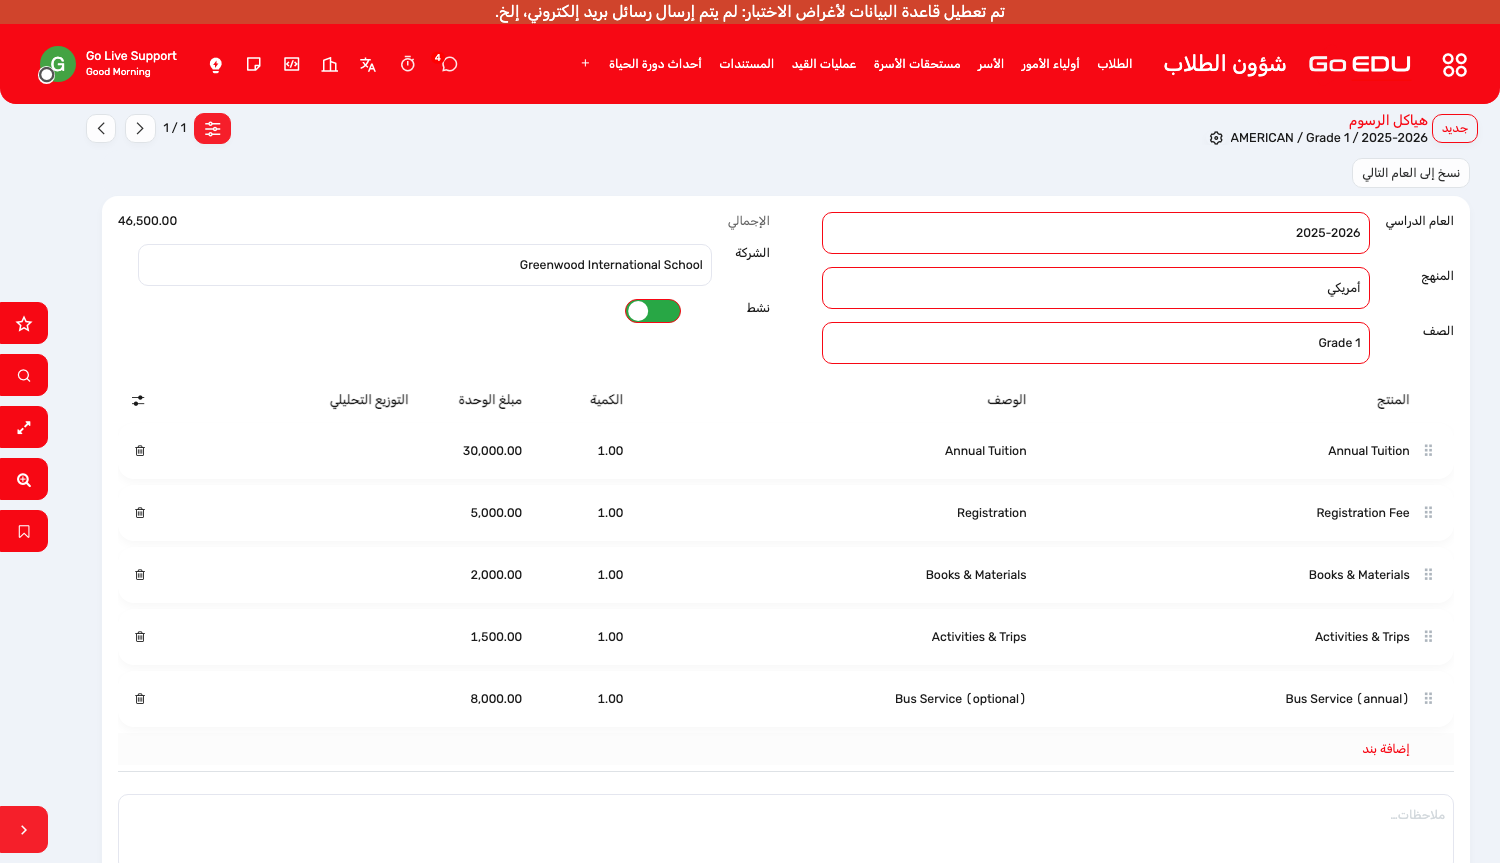Click the fullscreen expand side button
Image resolution: width=1500 pixels, height=863 pixels.
24,427
